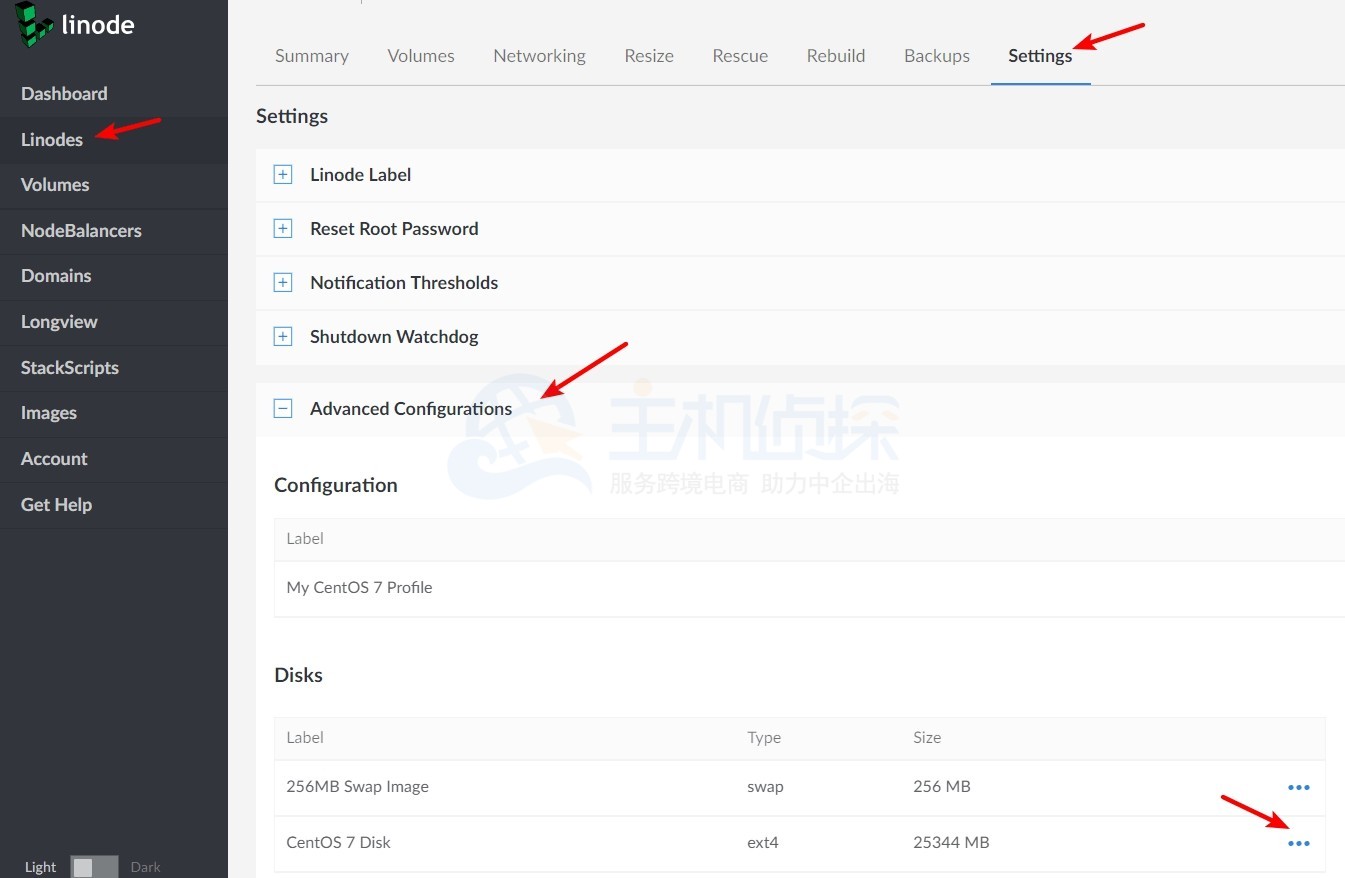The image size is (1345, 878).
Task: Collapse the Advanced Configurations section
Action: click(283, 409)
